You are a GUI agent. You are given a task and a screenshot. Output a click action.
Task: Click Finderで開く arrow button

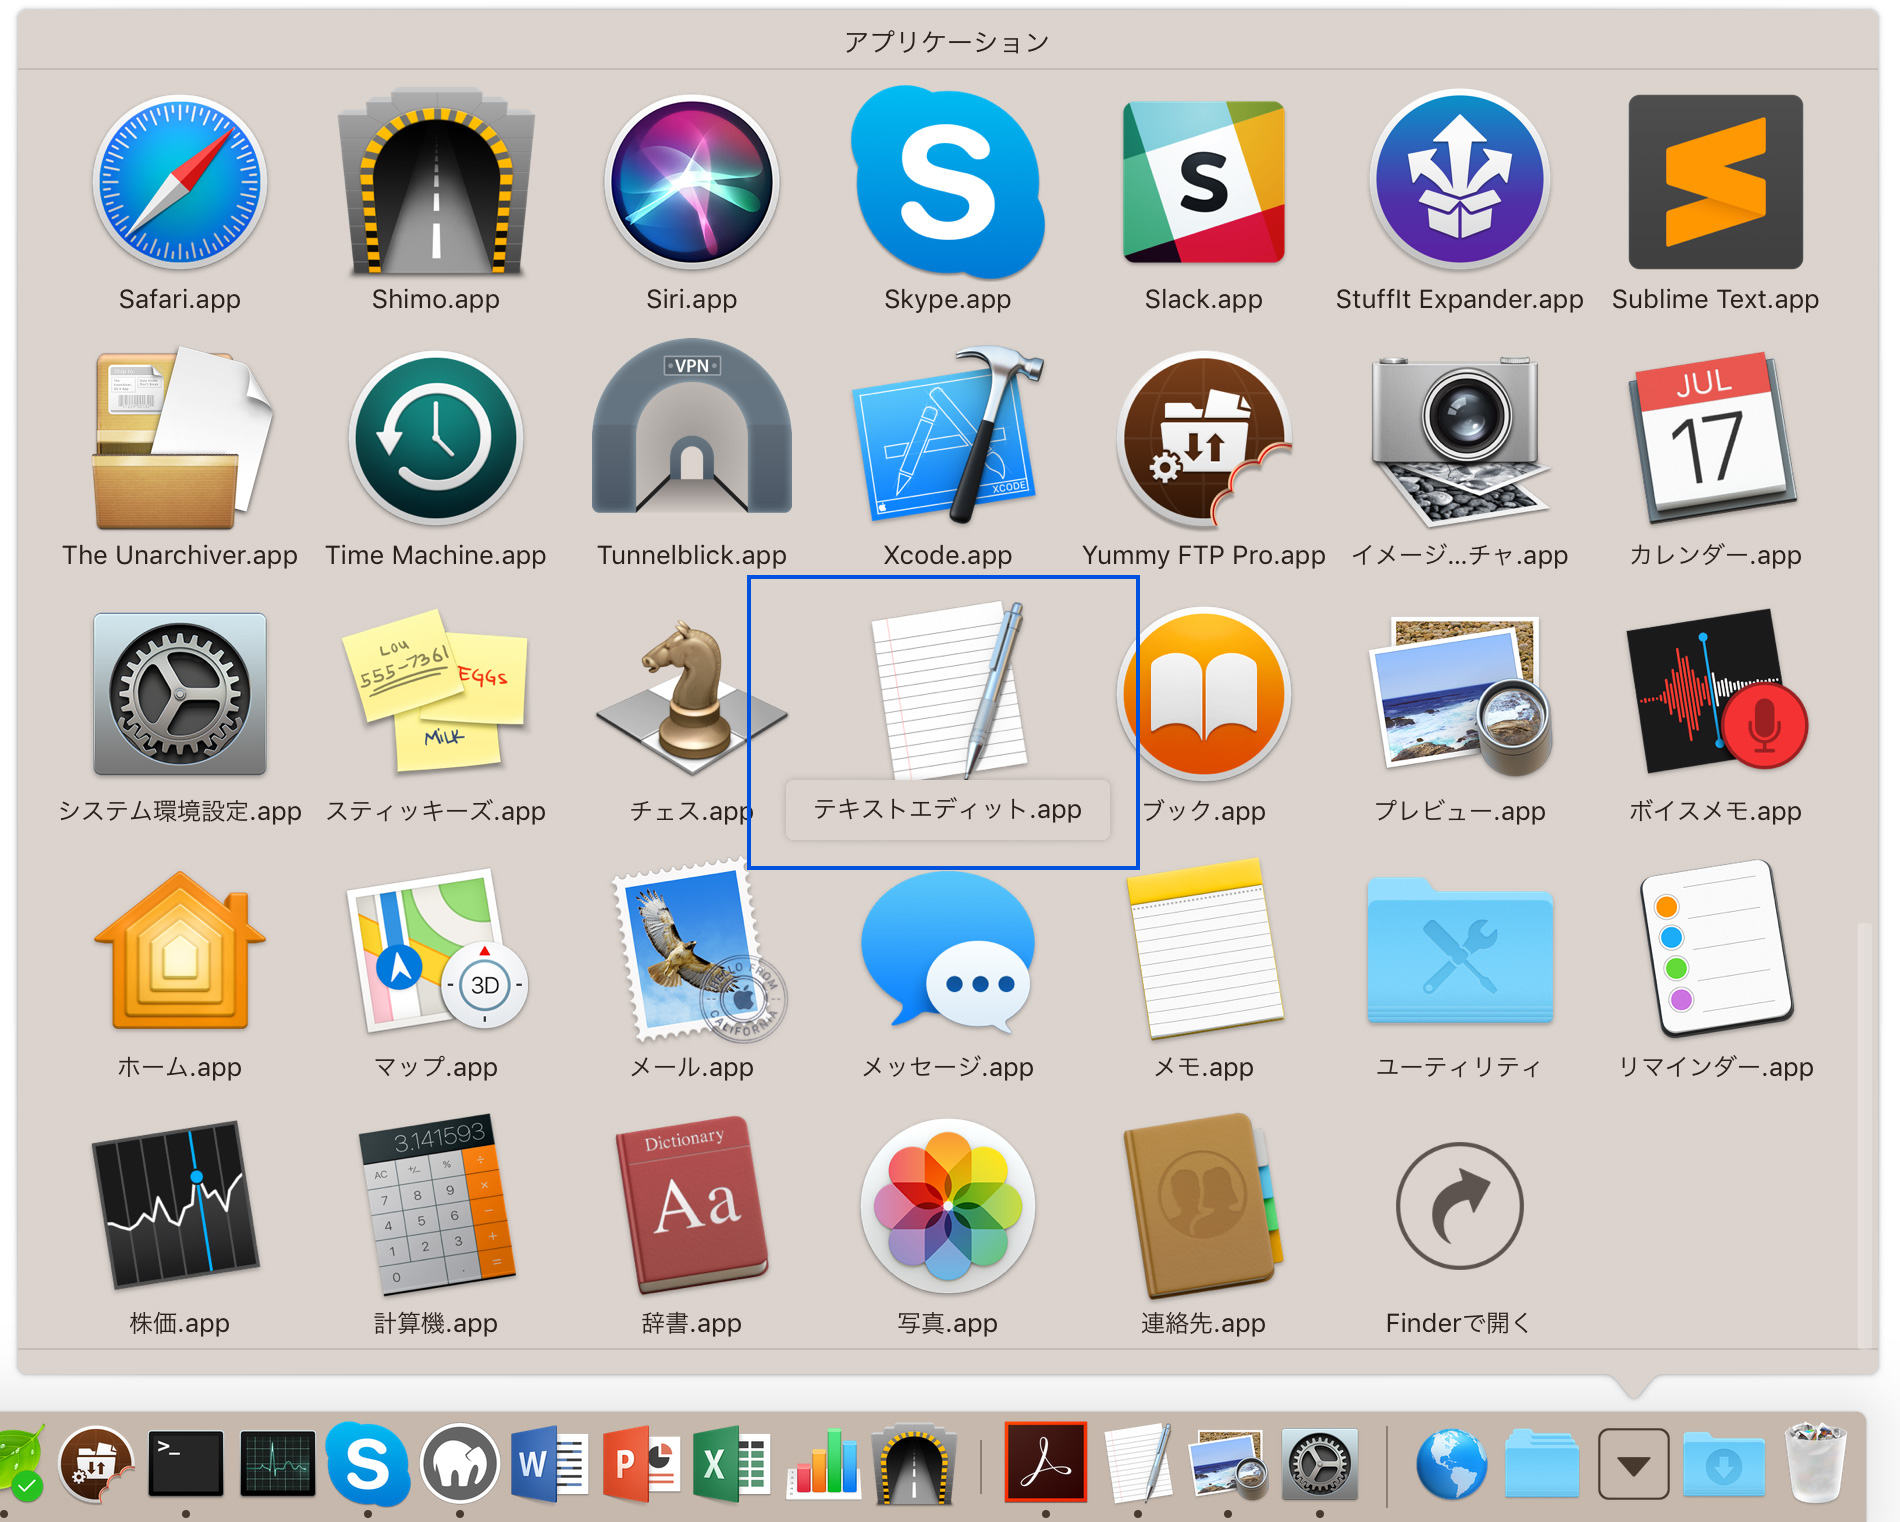tap(1460, 1207)
